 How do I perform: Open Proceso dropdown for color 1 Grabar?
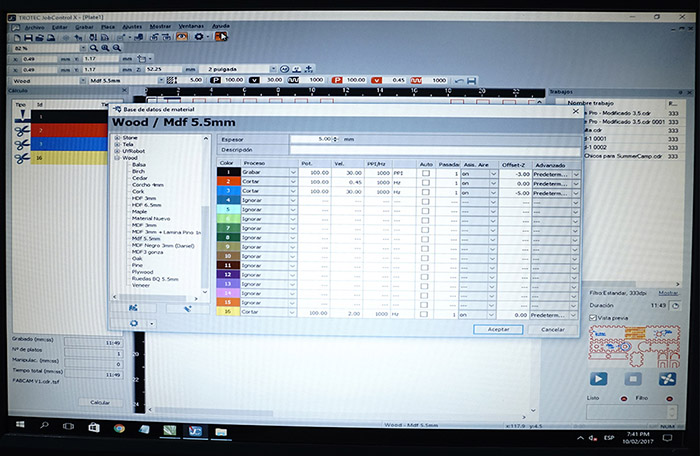tap(293, 172)
